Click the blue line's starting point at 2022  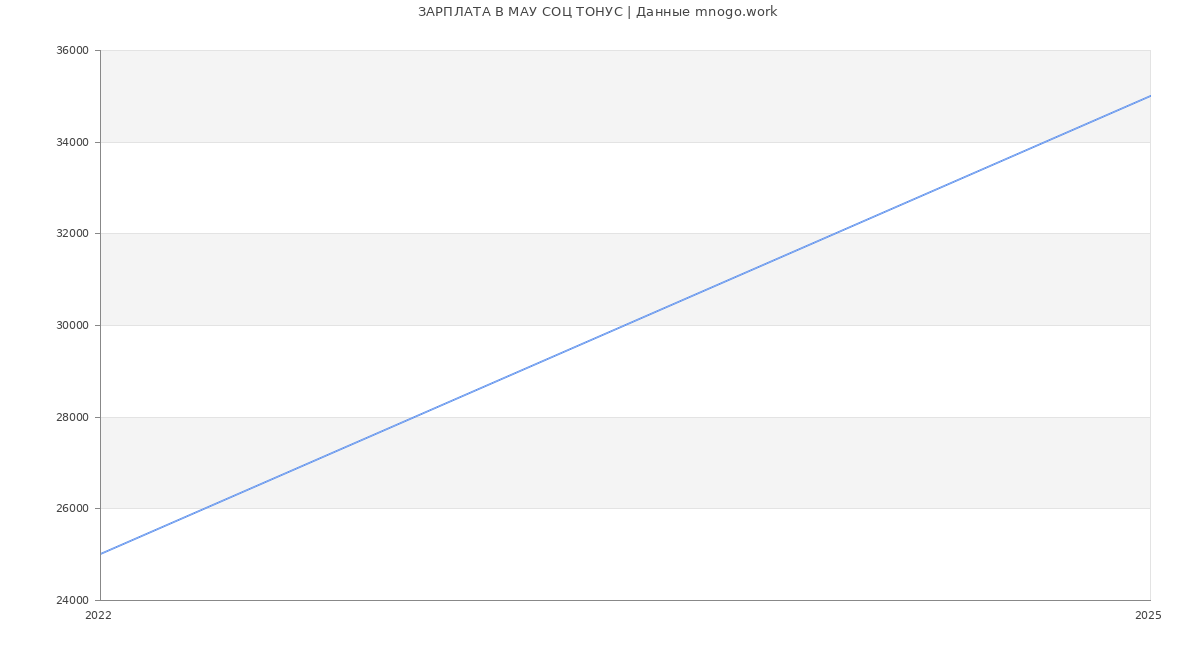(x=101, y=554)
